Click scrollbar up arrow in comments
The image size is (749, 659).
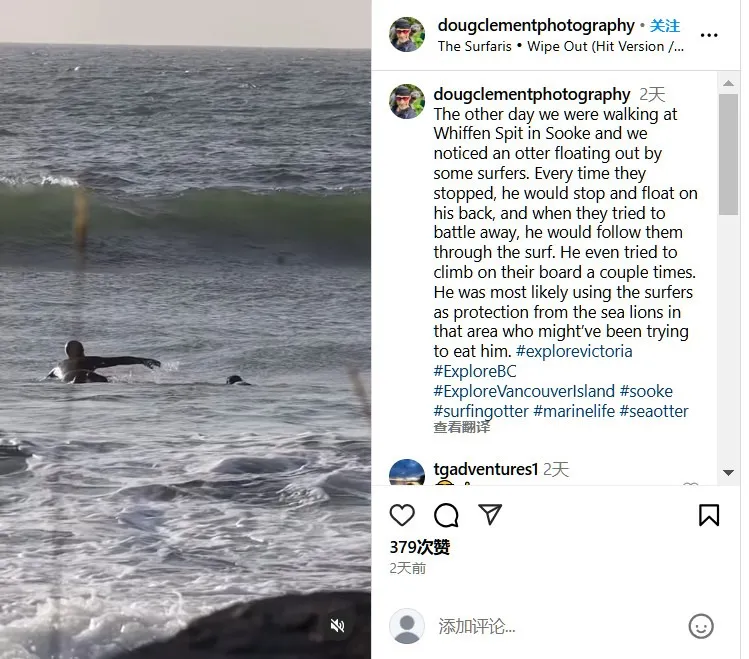point(728,83)
